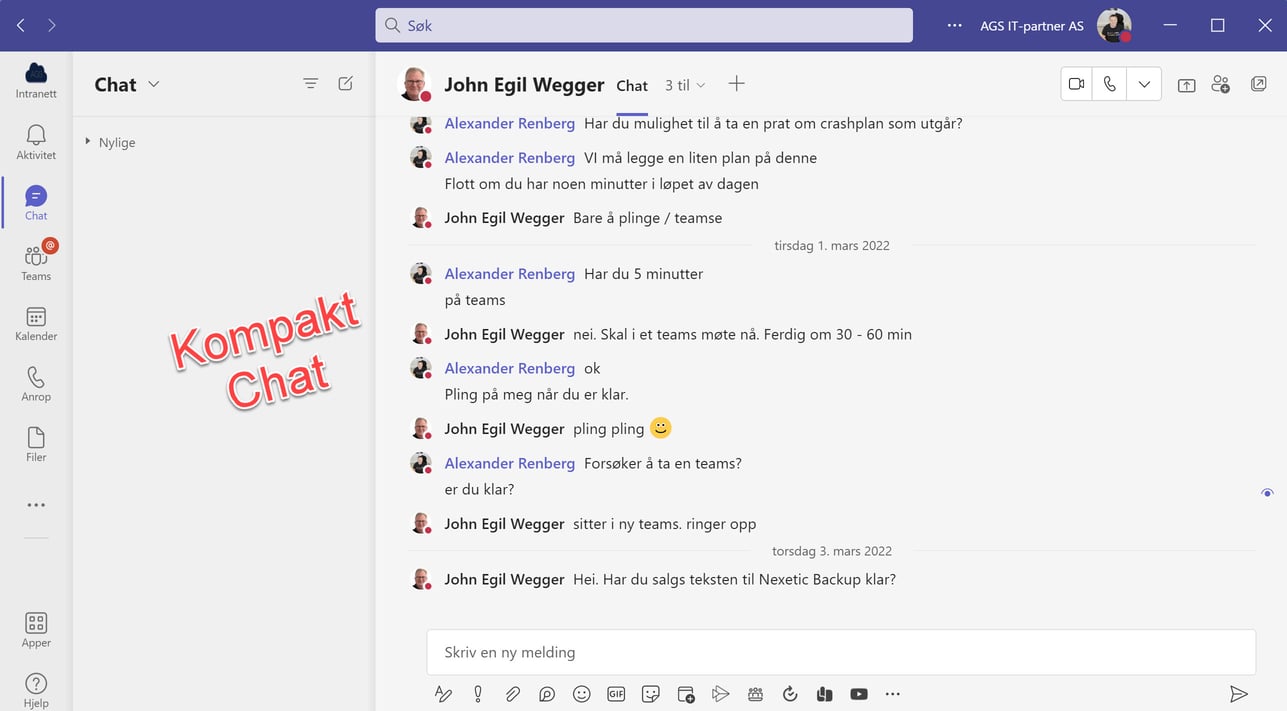This screenshot has height=711, width=1287.
Task: Open the sticker picker
Action: [651, 694]
